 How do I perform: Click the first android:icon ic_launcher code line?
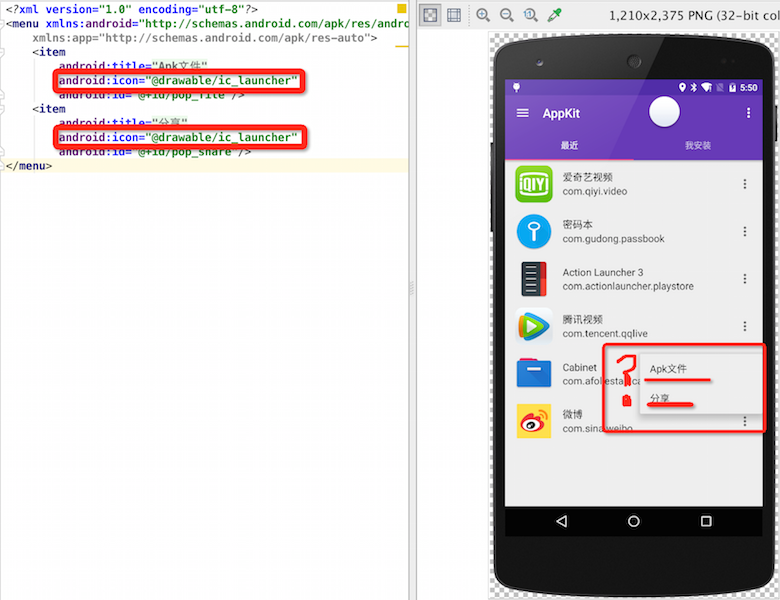point(178,80)
